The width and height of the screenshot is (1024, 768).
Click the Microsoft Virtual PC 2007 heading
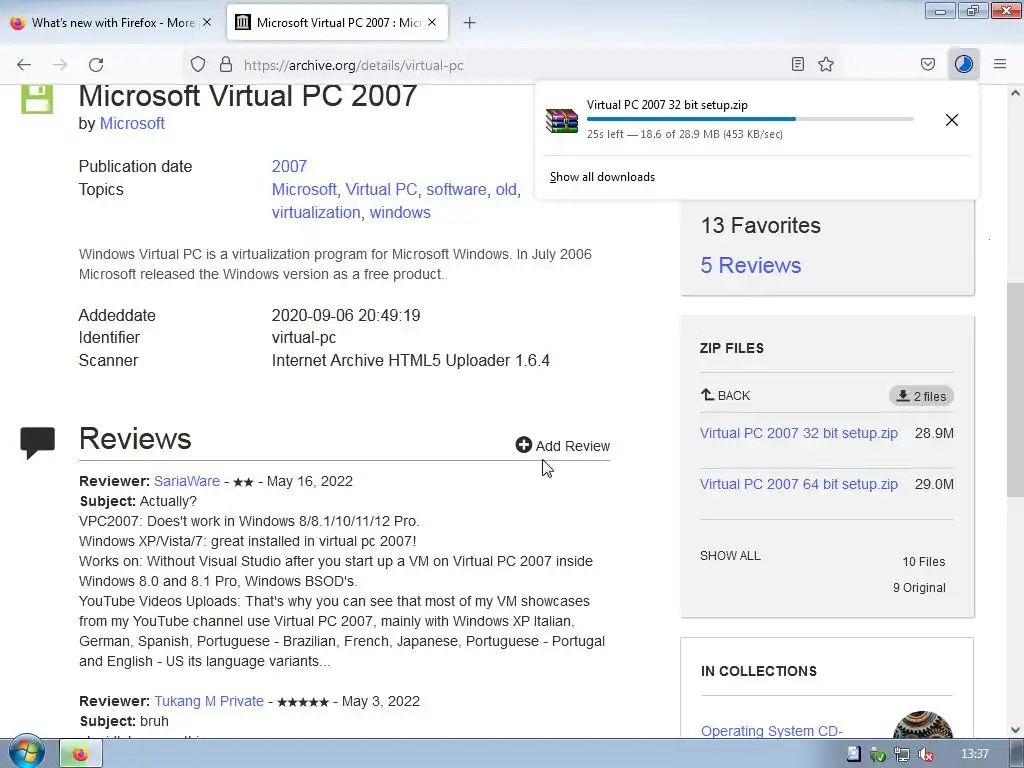coord(248,96)
